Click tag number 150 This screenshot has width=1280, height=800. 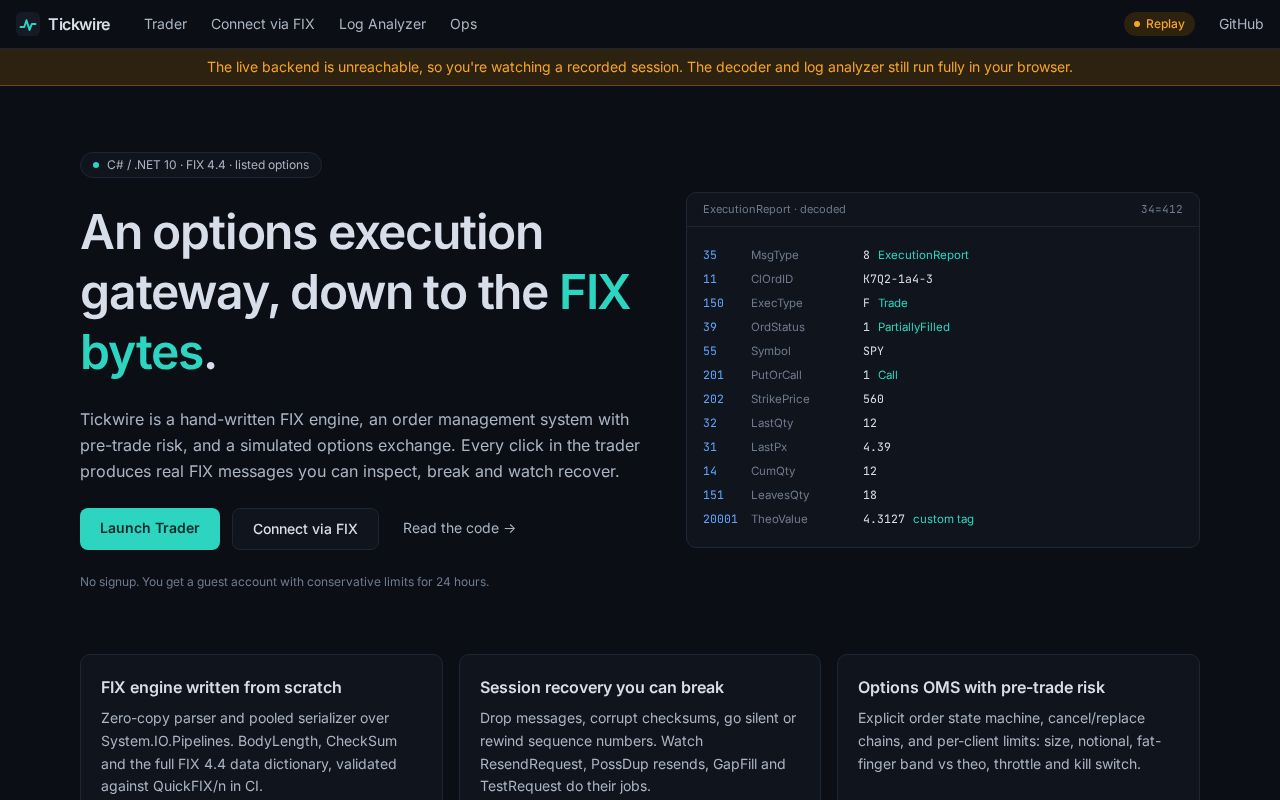coord(713,303)
